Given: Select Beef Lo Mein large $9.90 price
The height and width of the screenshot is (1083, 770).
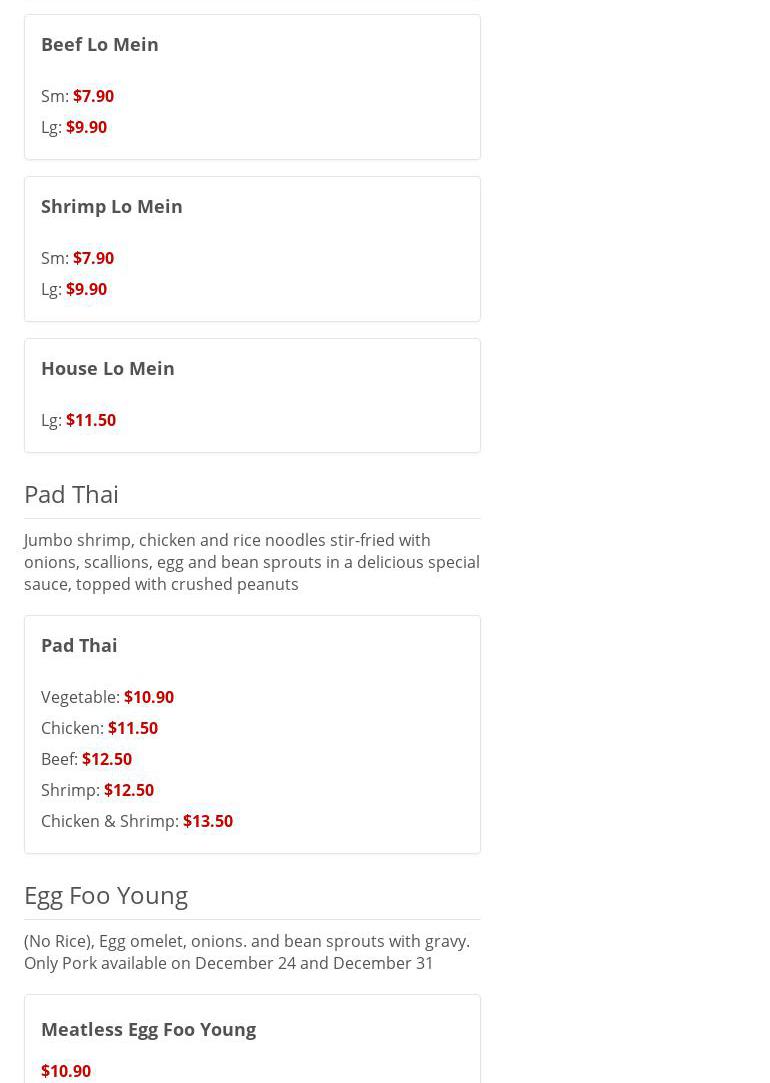Looking at the screenshot, I should click(86, 127).
